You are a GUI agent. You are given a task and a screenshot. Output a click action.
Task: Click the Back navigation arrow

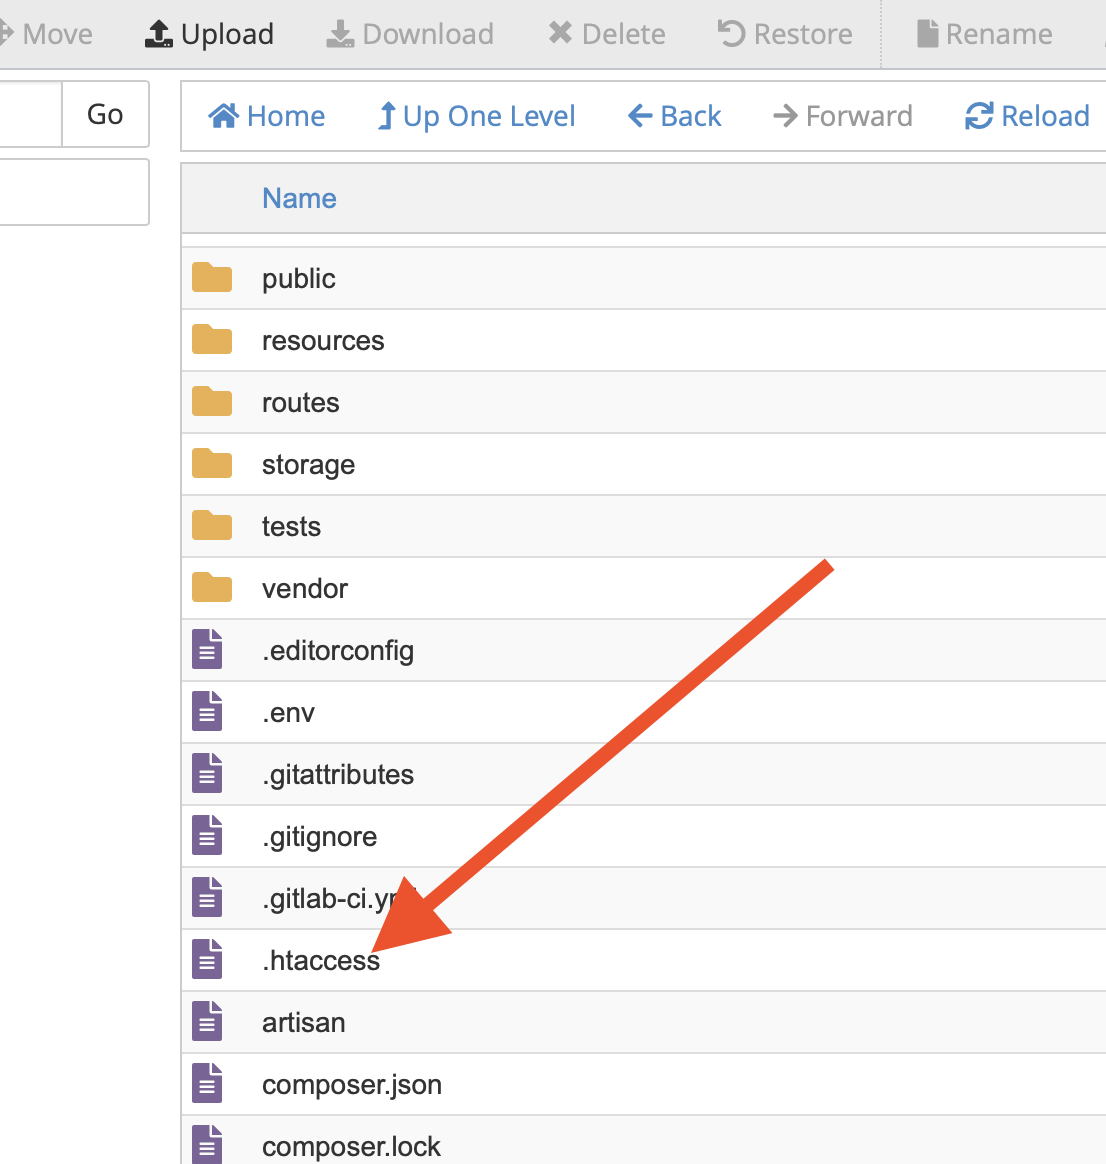click(x=640, y=115)
